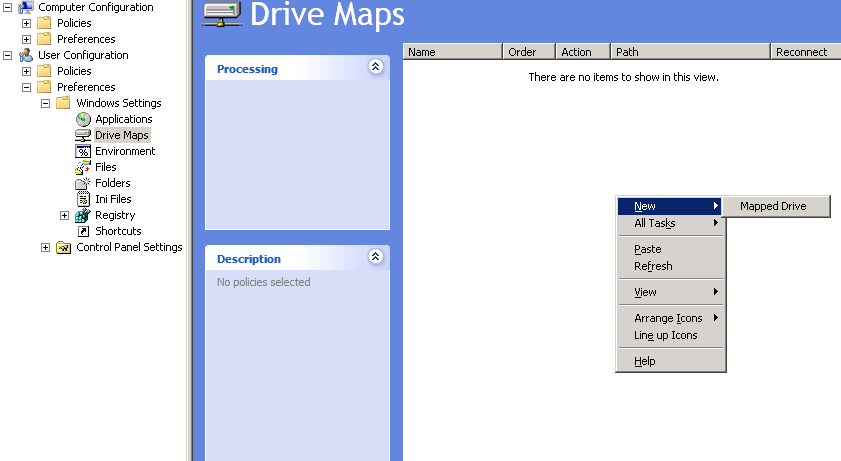The width and height of the screenshot is (841, 461).
Task: Click the Path column header
Action: 690,52
